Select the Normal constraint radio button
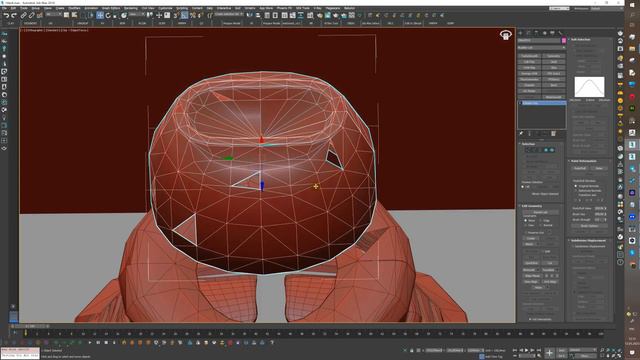 click(541, 225)
